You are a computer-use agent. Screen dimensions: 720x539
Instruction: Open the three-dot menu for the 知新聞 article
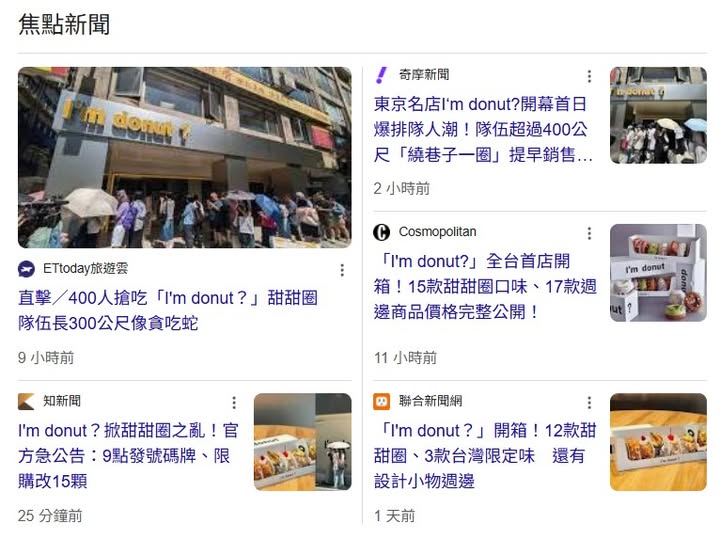pos(234,403)
